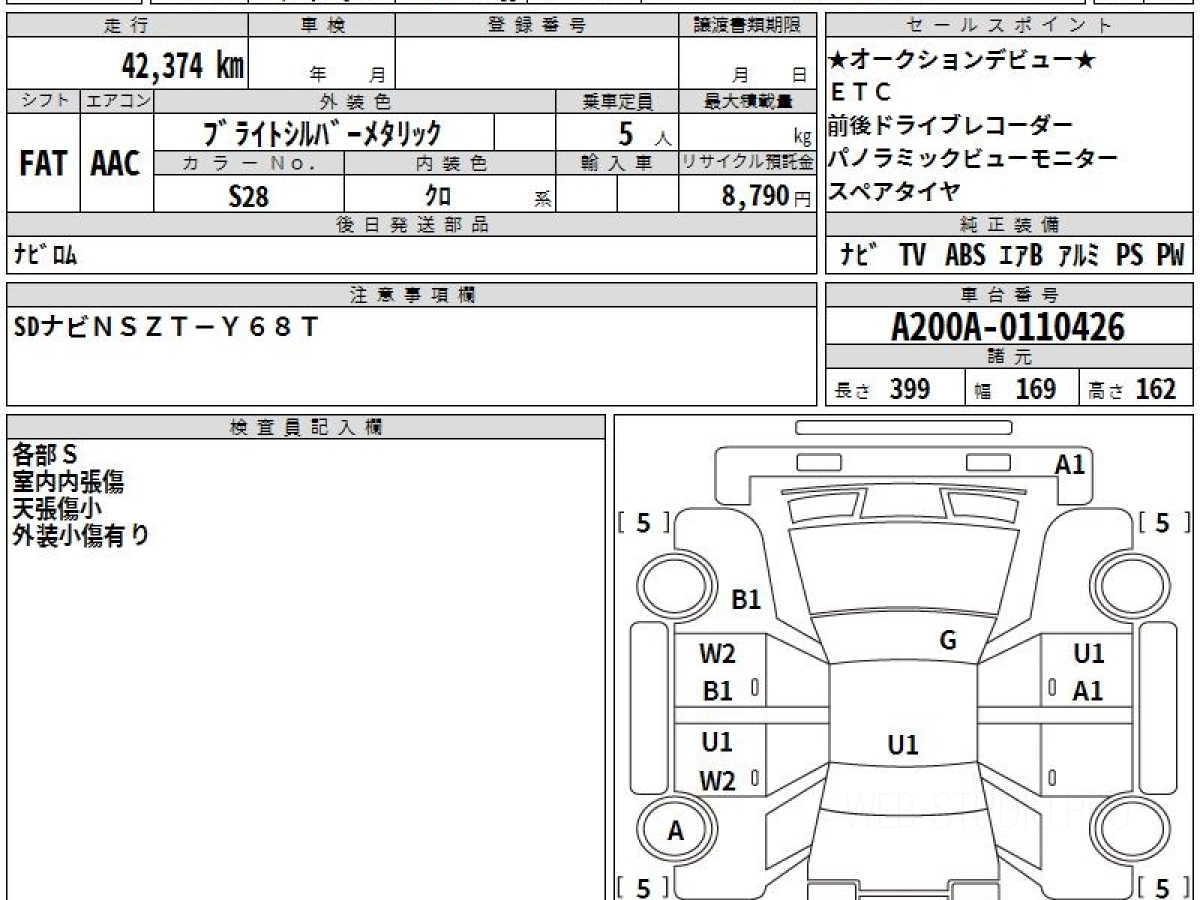
Task: Select chassis number A200A-0110426
Action: (1008, 326)
